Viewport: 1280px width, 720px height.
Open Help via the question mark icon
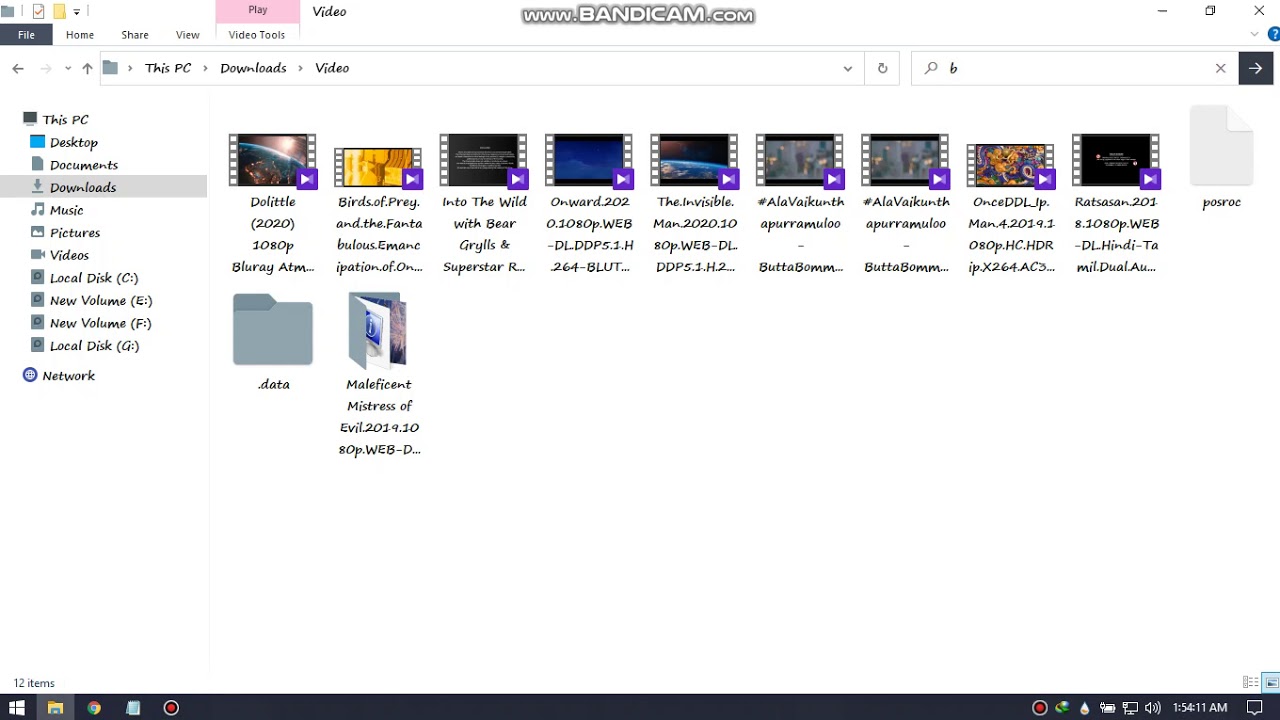(x=1273, y=34)
